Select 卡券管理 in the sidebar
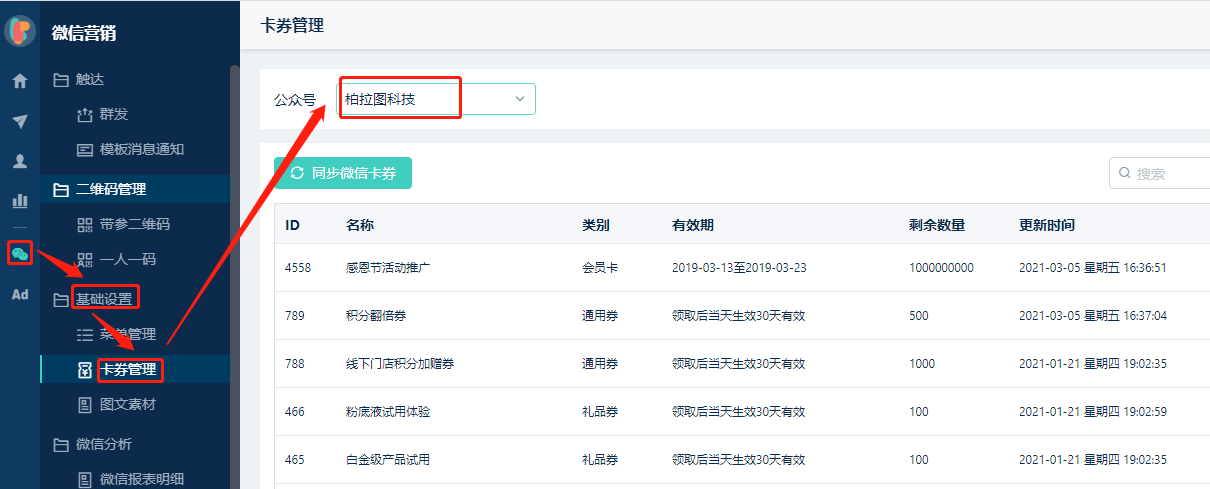Image resolution: width=1210 pixels, height=489 pixels. pos(128,370)
